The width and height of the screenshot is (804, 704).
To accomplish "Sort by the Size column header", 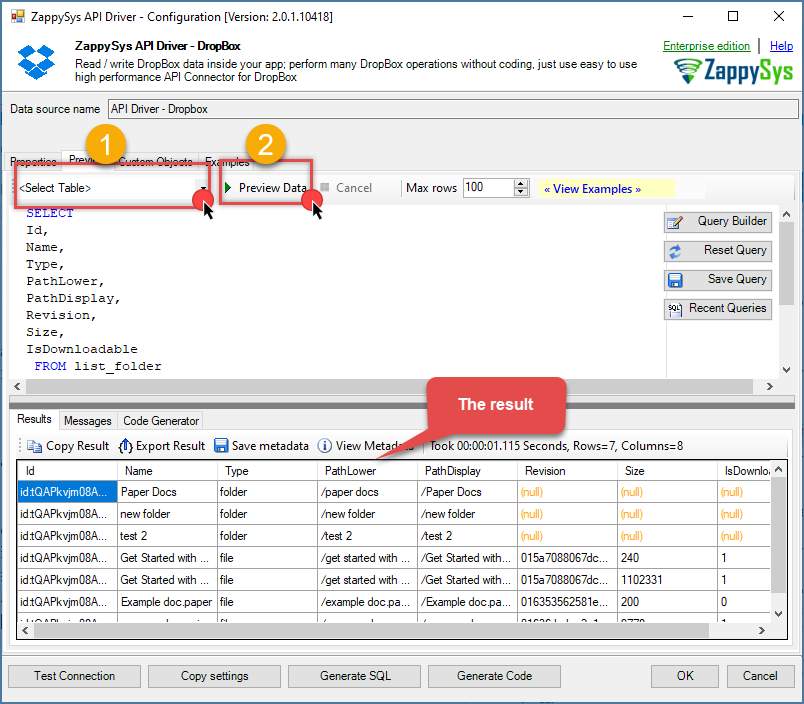I will click(x=668, y=471).
